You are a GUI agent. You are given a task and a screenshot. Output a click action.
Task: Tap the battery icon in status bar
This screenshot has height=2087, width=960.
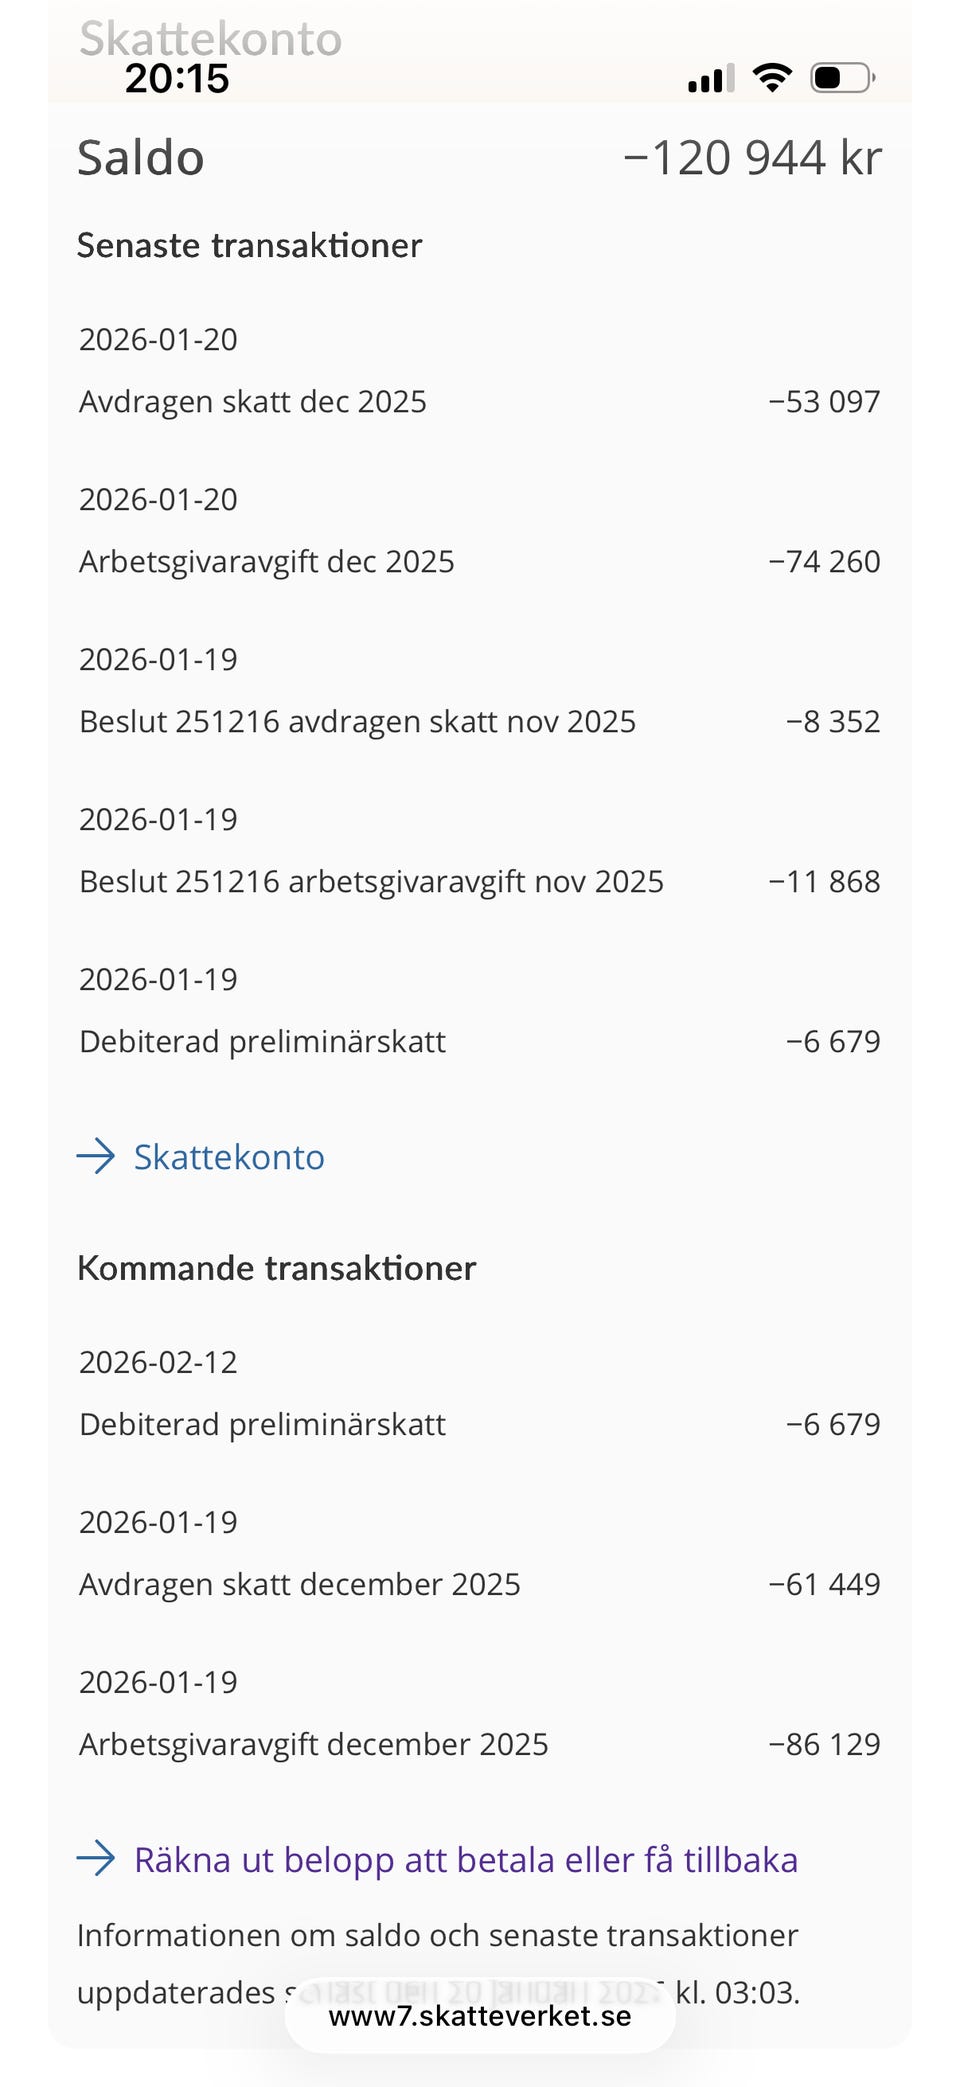842,77
